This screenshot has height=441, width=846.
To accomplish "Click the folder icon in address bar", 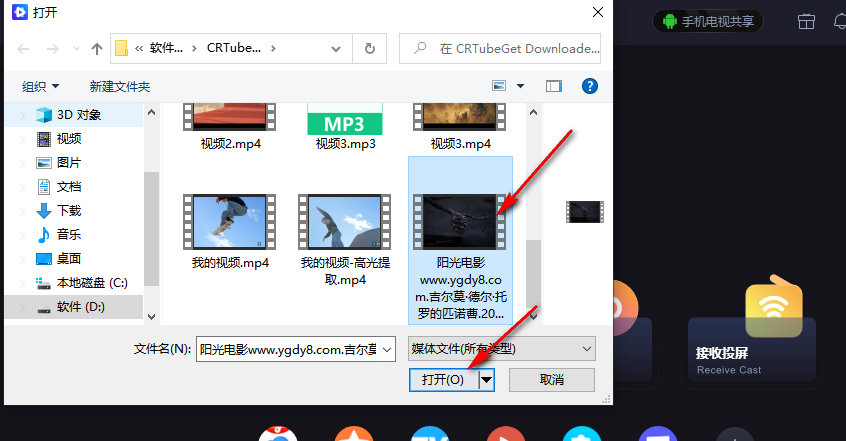I will (121, 49).
